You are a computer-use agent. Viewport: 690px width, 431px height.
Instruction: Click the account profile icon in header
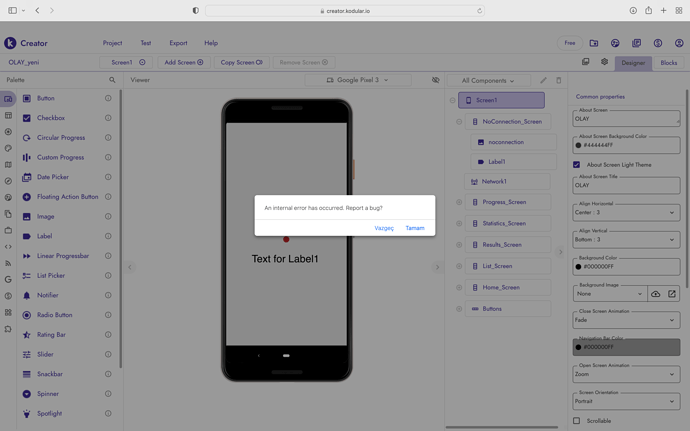pos(679,43)
